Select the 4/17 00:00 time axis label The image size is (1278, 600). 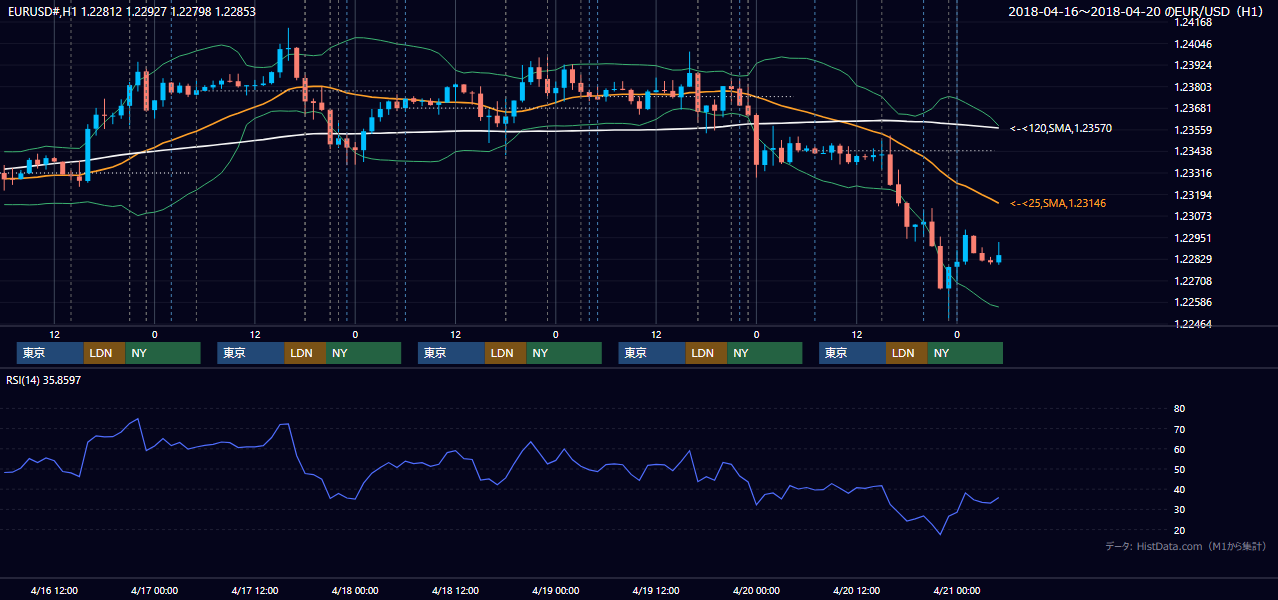pos(155,590)
